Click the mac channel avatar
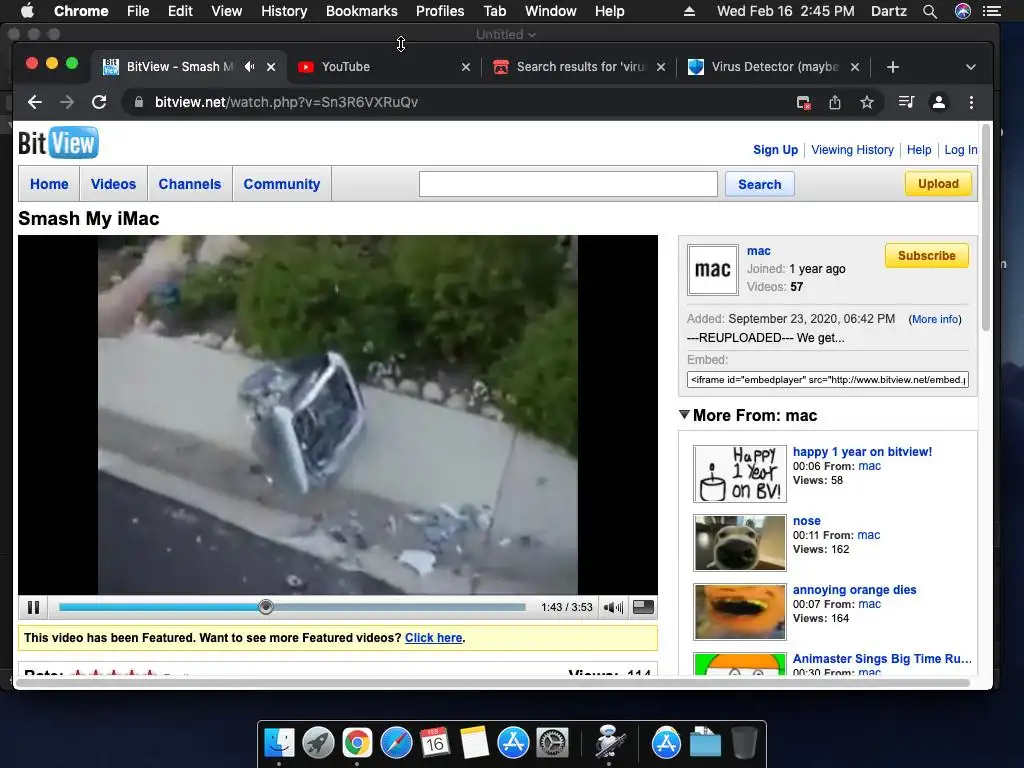 [712, 270]
